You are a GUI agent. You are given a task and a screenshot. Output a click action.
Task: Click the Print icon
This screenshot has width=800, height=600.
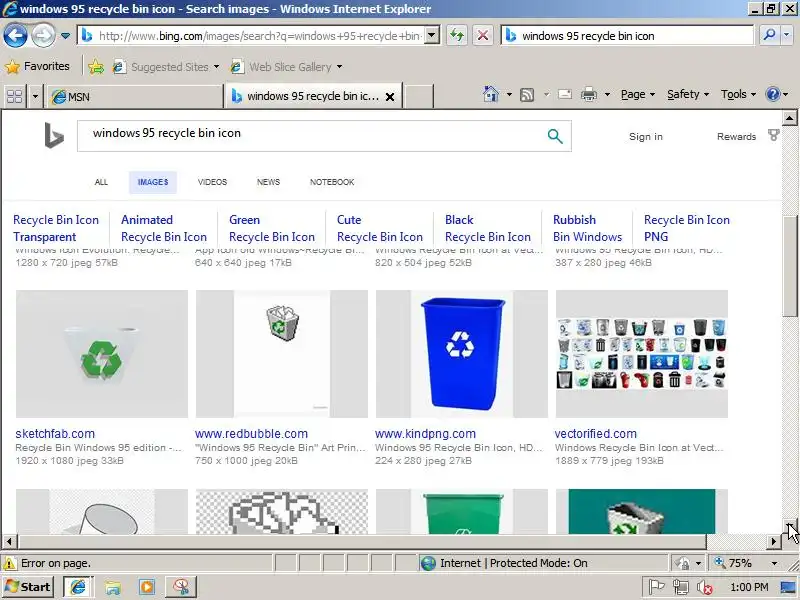(589, 94)
